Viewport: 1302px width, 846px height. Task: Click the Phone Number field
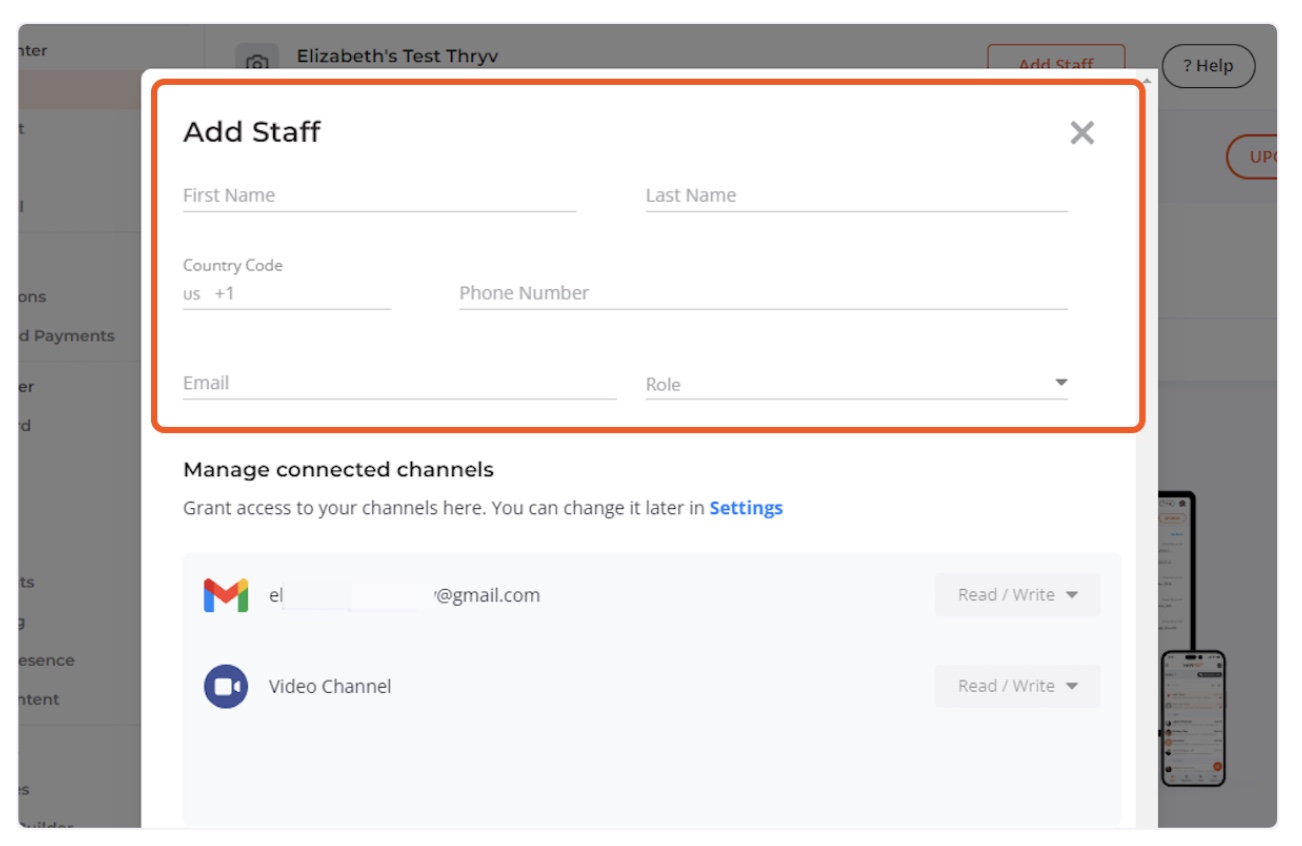(x=763, y=293)
